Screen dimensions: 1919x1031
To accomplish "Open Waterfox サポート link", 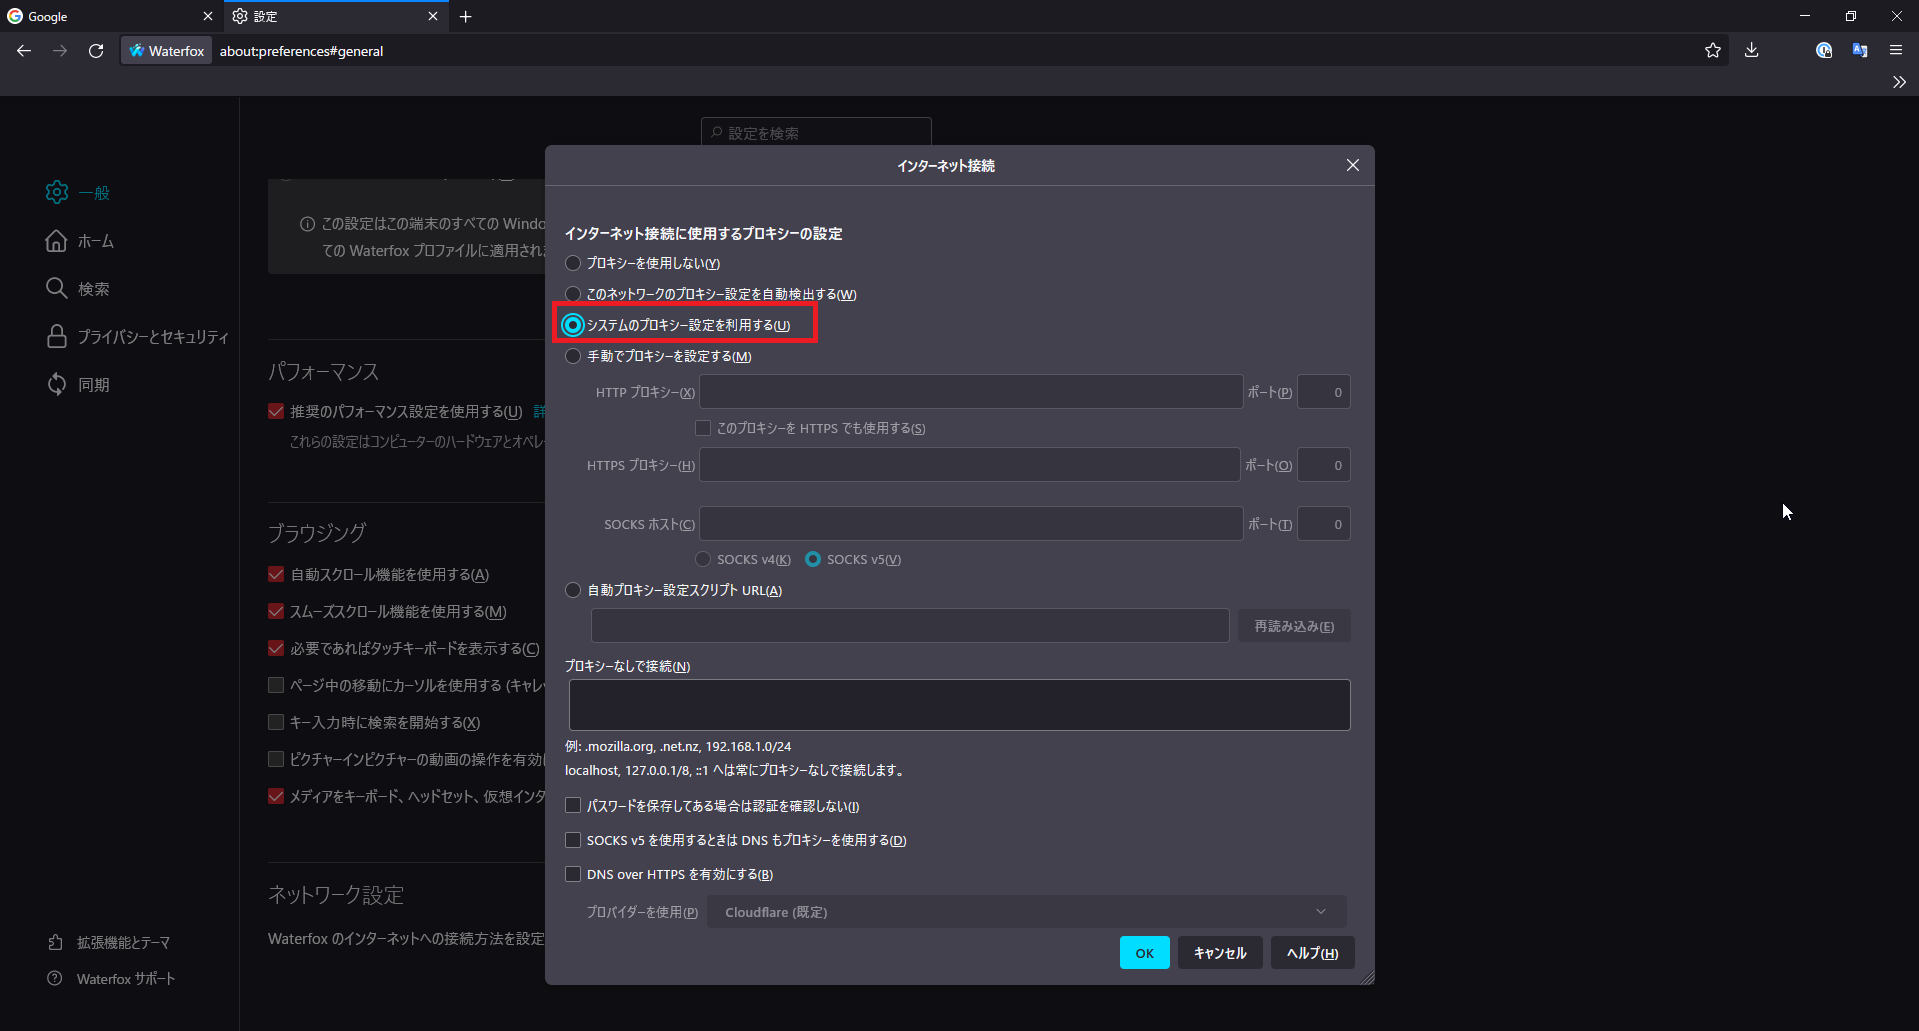I will [111, 979].
